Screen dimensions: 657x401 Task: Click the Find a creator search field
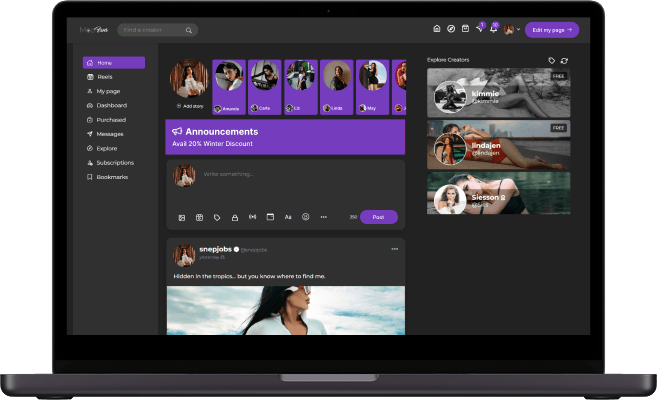pyautogui.click(x=157, y=30)
